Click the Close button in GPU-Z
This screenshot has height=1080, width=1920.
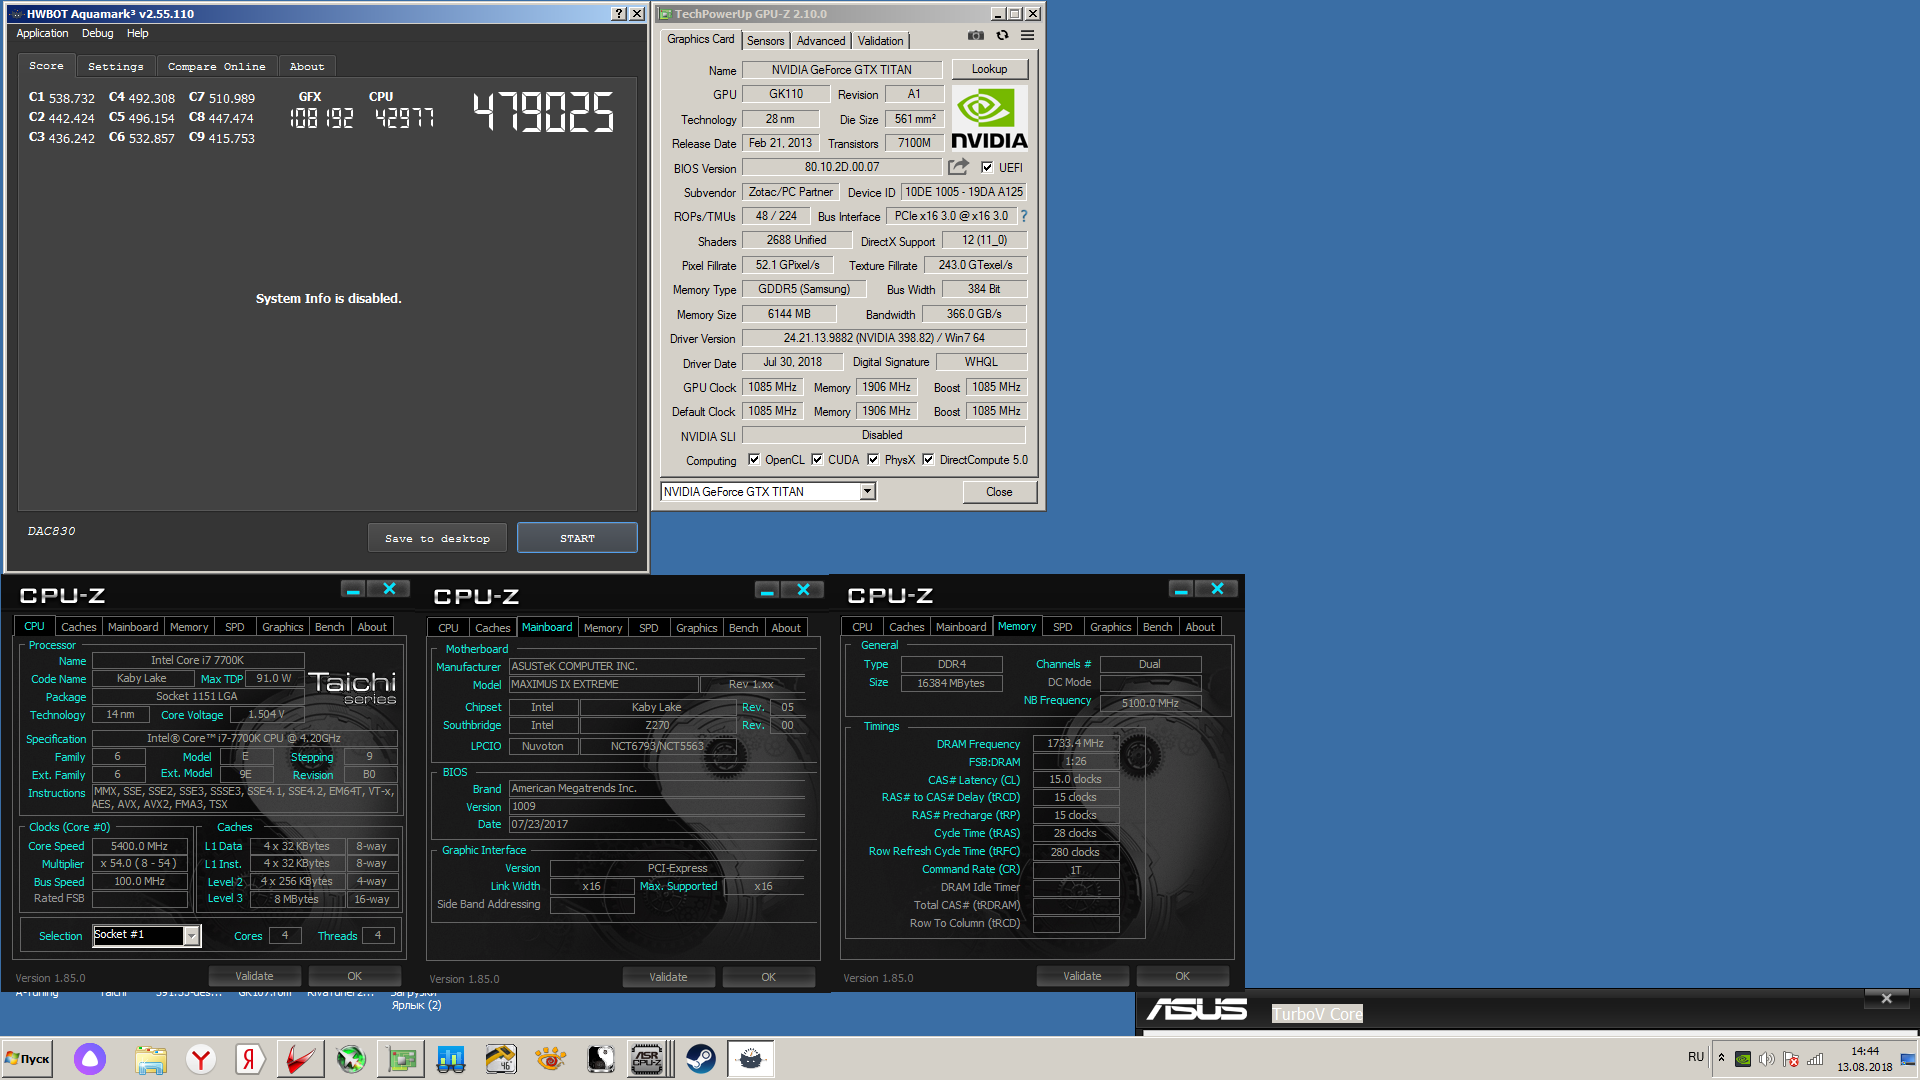pos(999,492)
